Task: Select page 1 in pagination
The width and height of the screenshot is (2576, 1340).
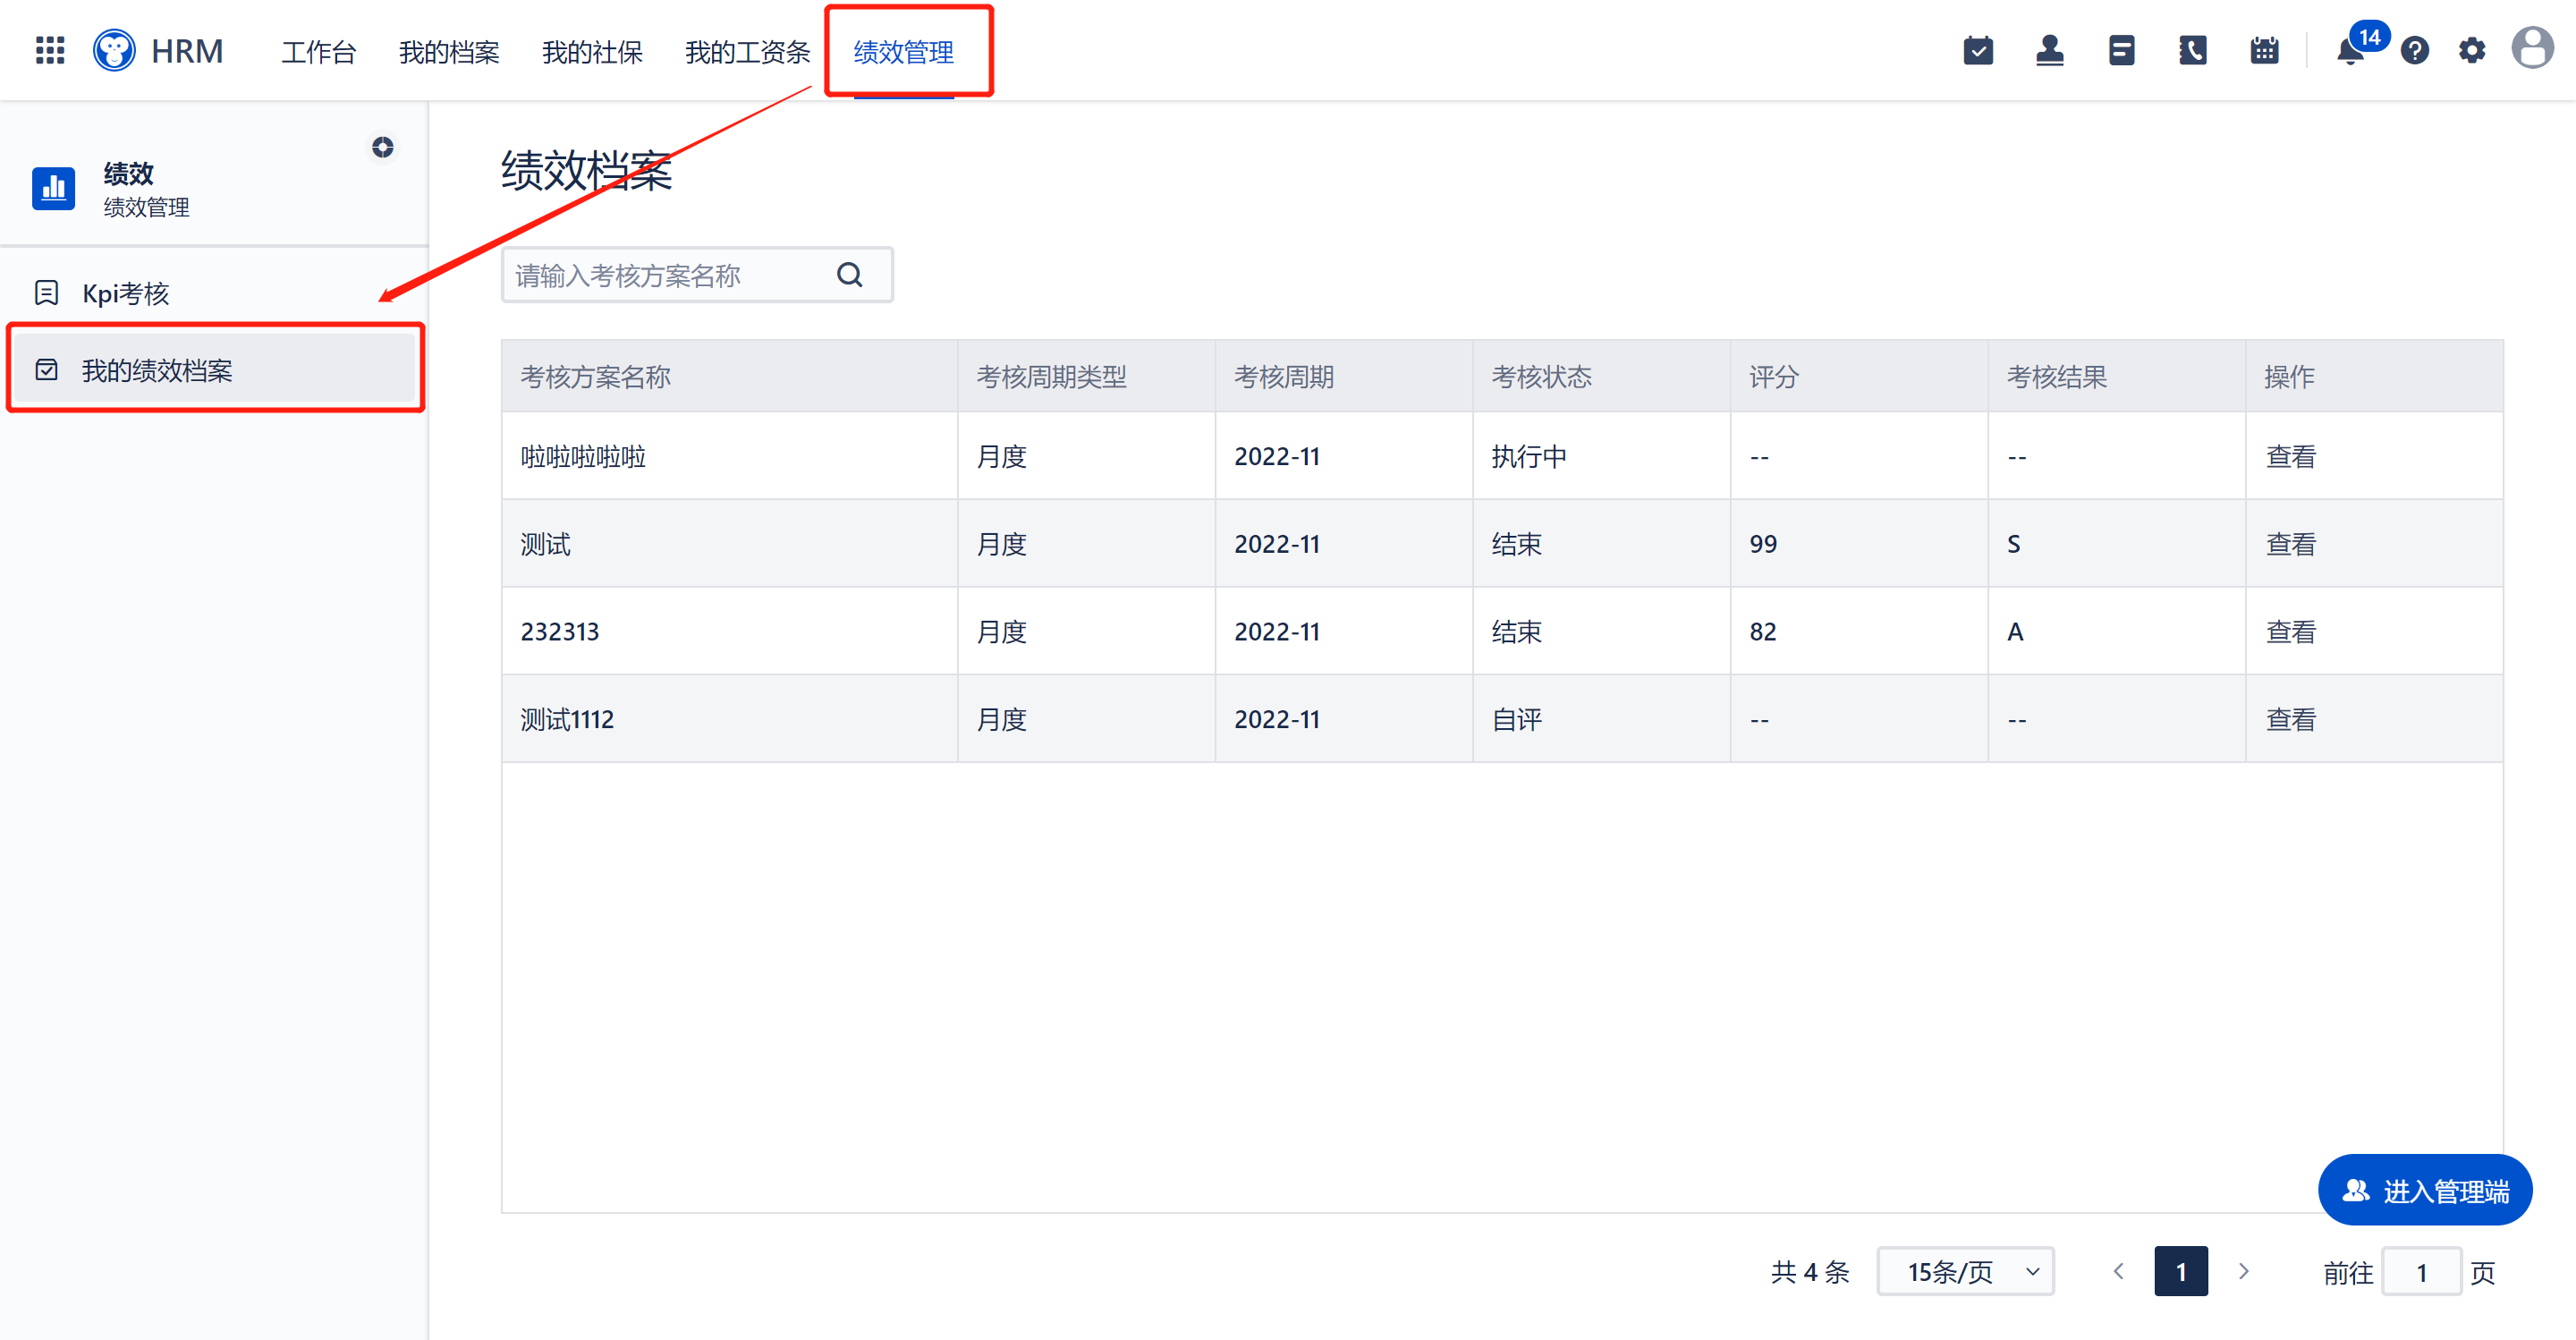Action: [2181, 1272]
